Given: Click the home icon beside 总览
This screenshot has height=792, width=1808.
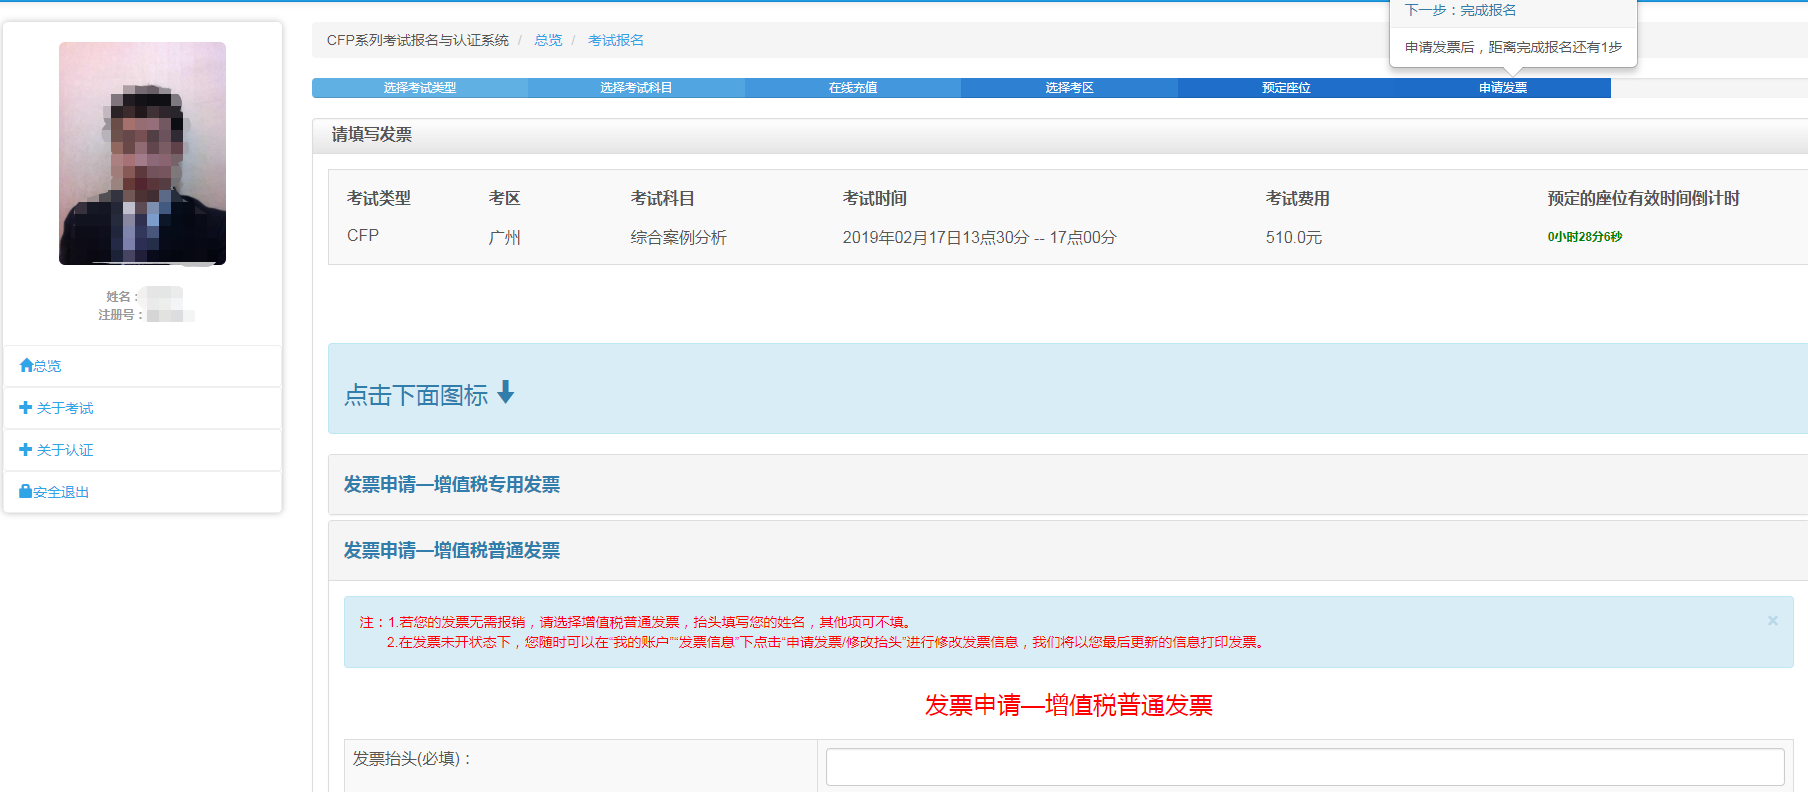Looking at the screenshot, I should click(x=26, y=365).
